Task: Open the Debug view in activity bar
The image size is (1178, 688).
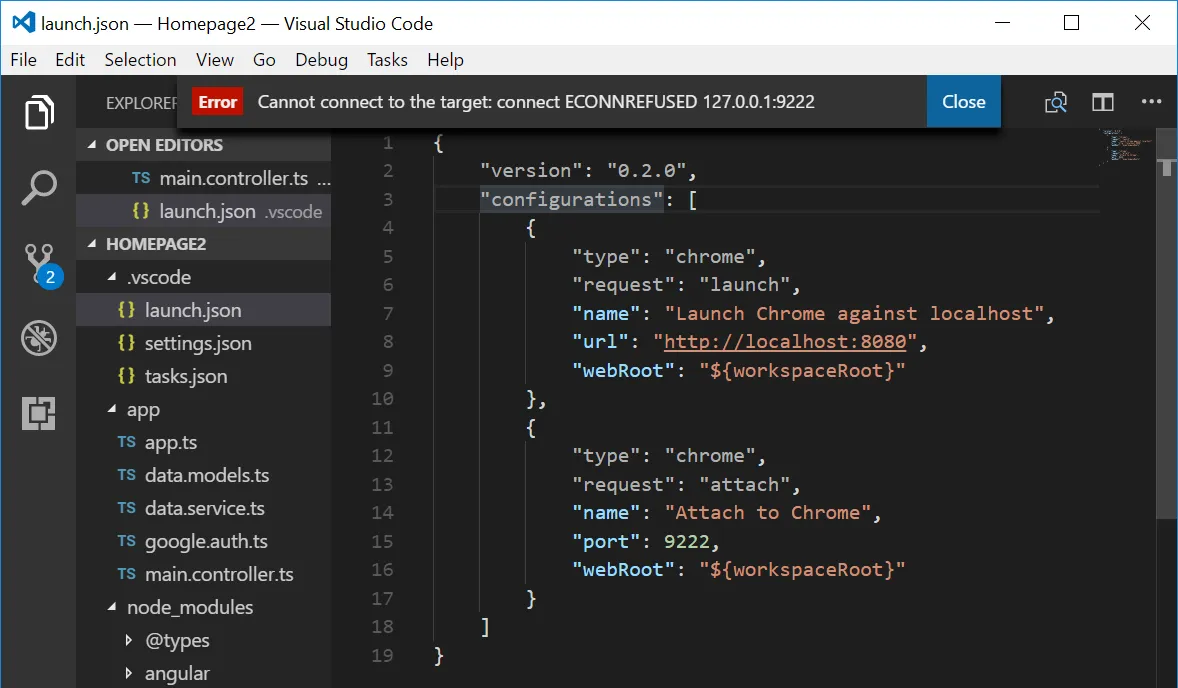Action: point(39,338)
